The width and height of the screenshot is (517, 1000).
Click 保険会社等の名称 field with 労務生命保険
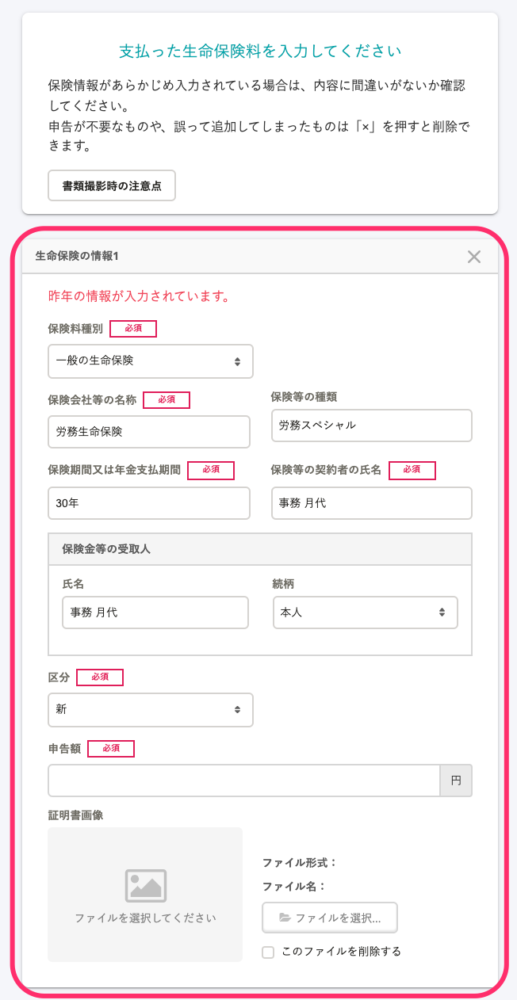[x=149, y=432]
